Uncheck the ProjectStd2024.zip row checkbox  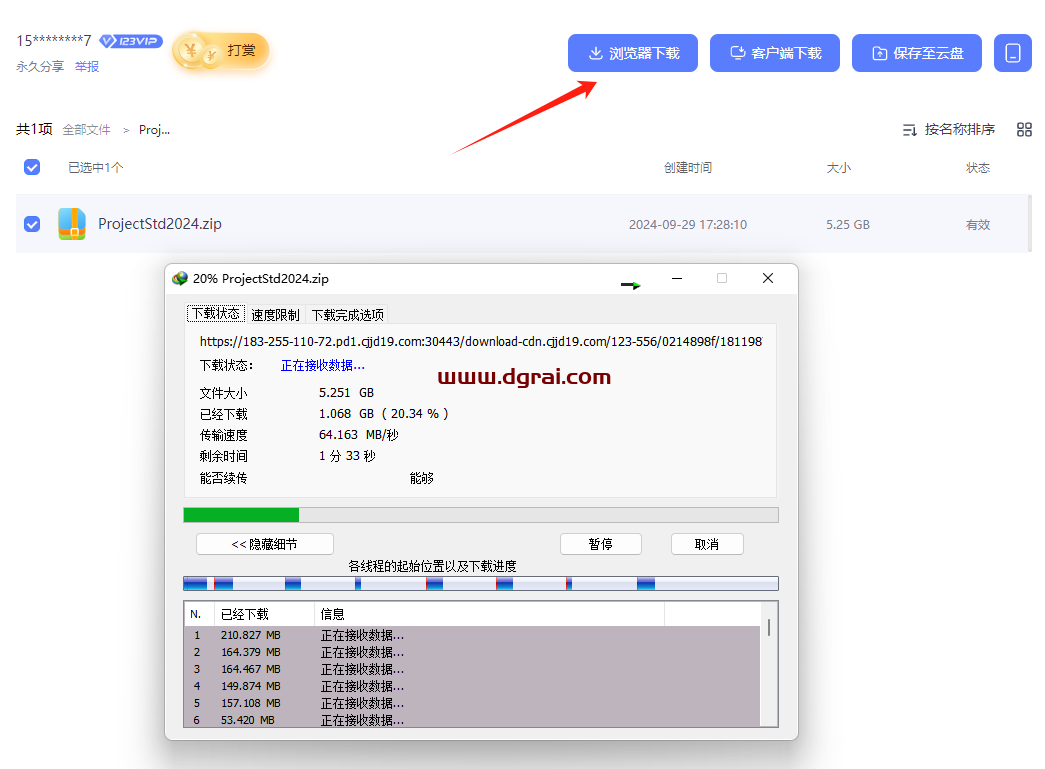click(x=32, y=224)
